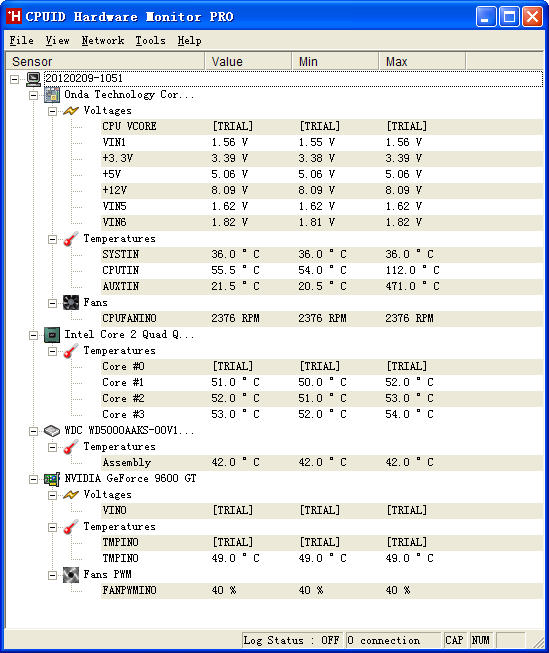Click the window resize grip corner

(x=538, y=642)
